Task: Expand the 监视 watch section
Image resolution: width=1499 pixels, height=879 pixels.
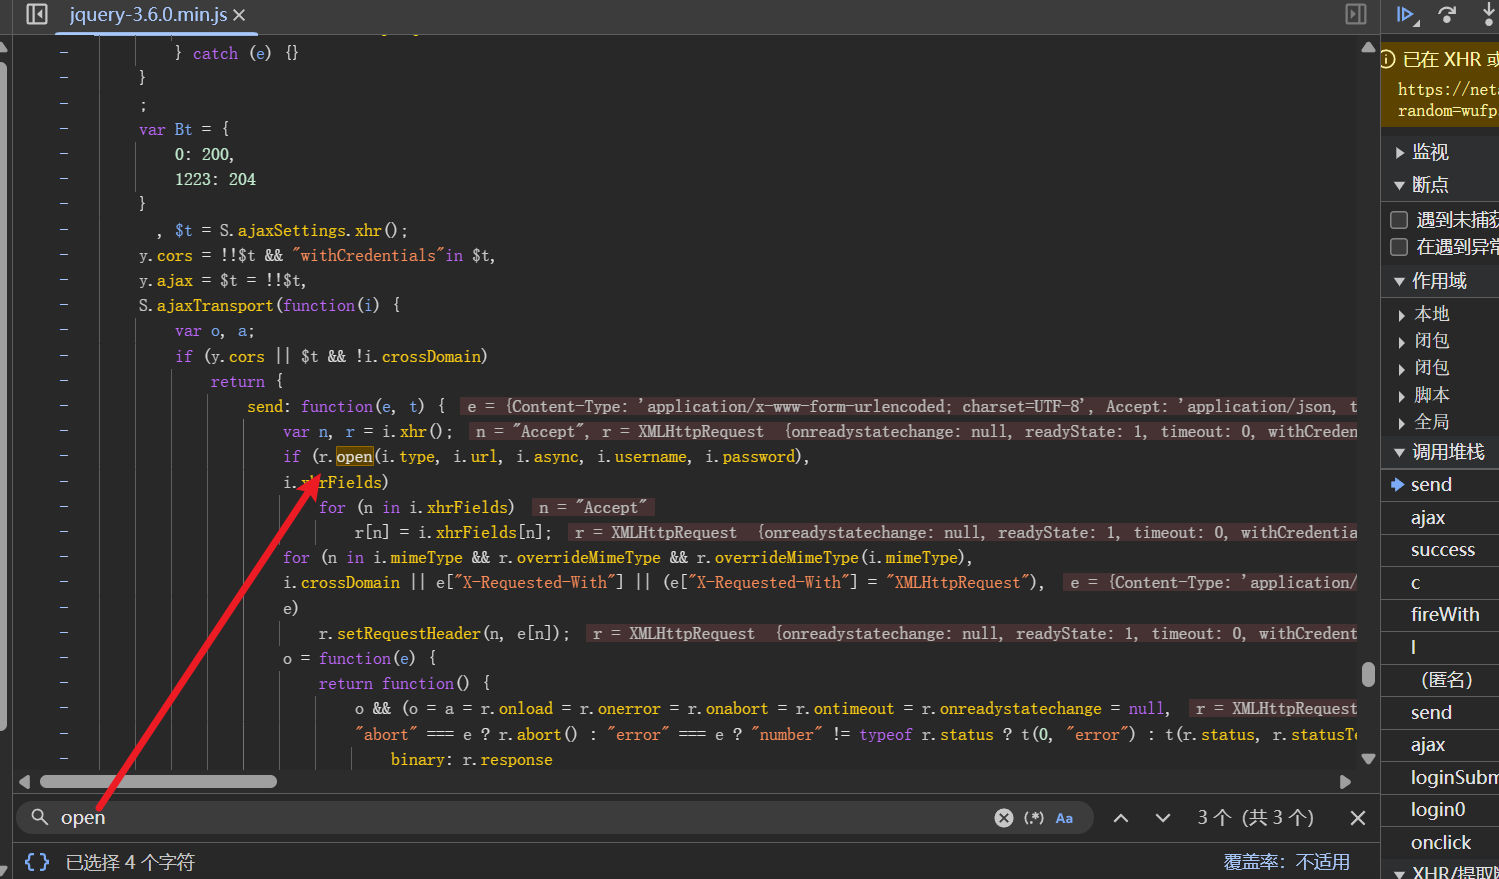Action: (x=1429, y=152)
